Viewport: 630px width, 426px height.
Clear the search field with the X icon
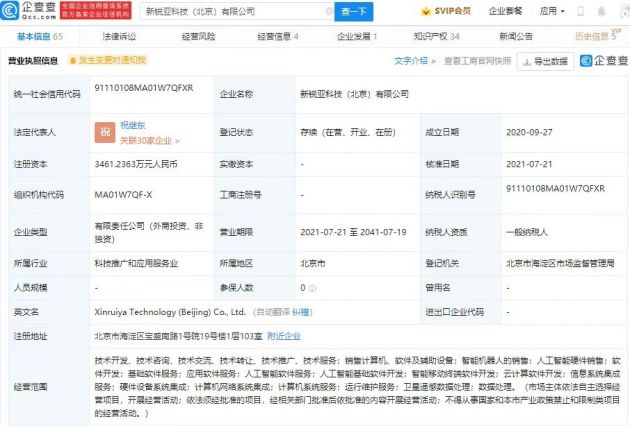329,11
